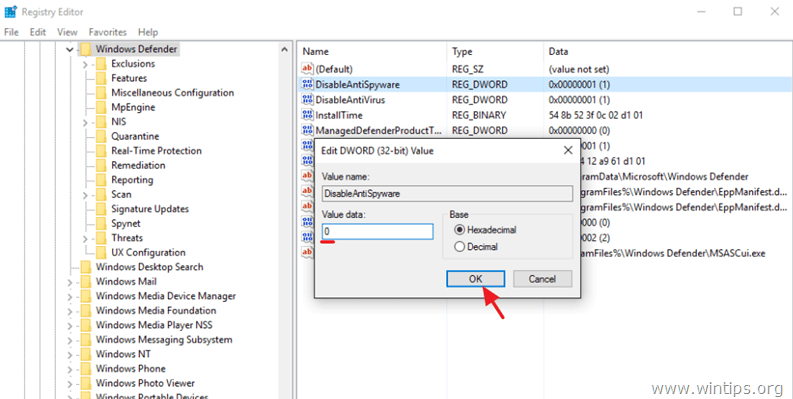
Task: Select the Windows Messaging Subsystem key
Action: 164,340
